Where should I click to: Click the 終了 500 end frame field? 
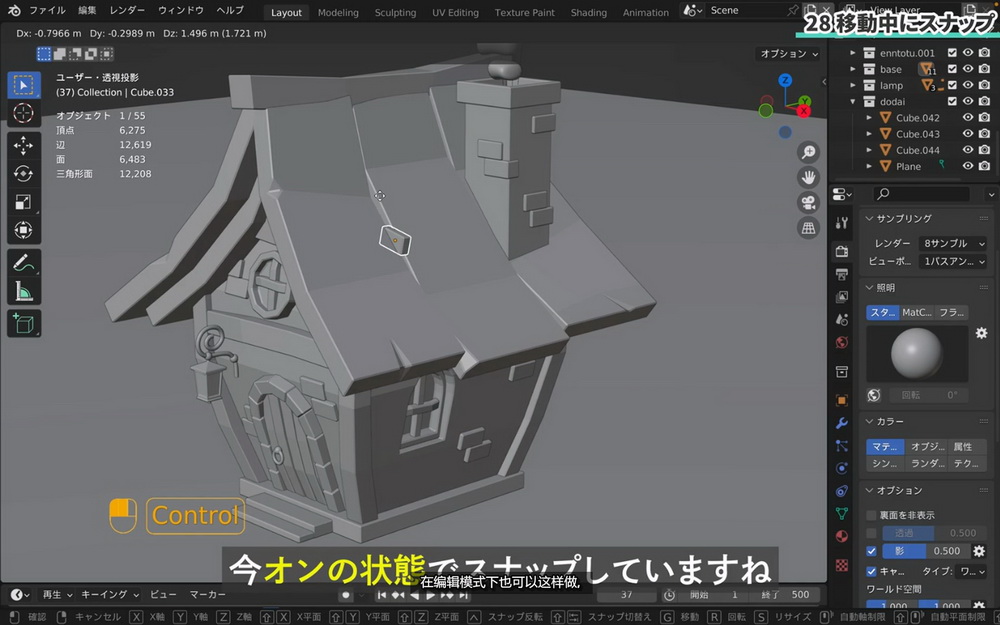tap(786, 594)
